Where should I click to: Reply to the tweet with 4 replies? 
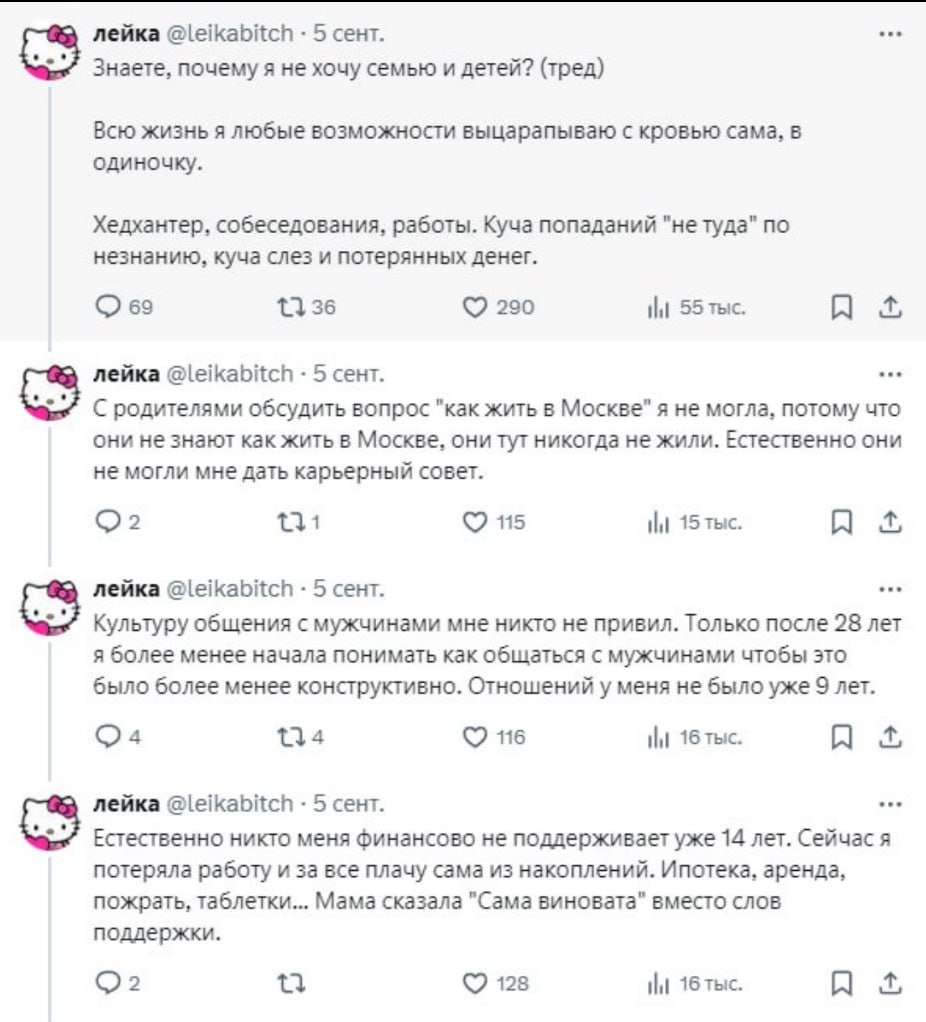105,737
